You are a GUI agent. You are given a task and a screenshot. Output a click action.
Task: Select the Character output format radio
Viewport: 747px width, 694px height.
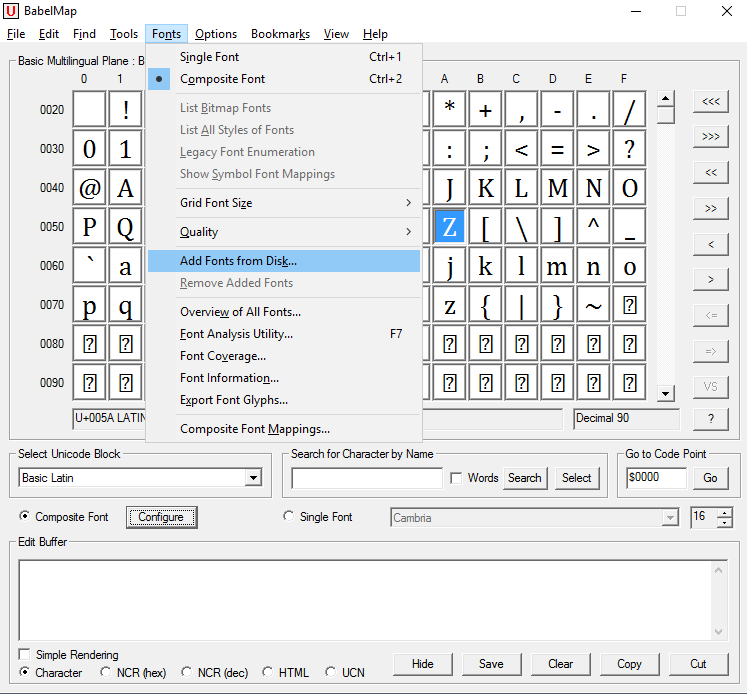point(24,672)
